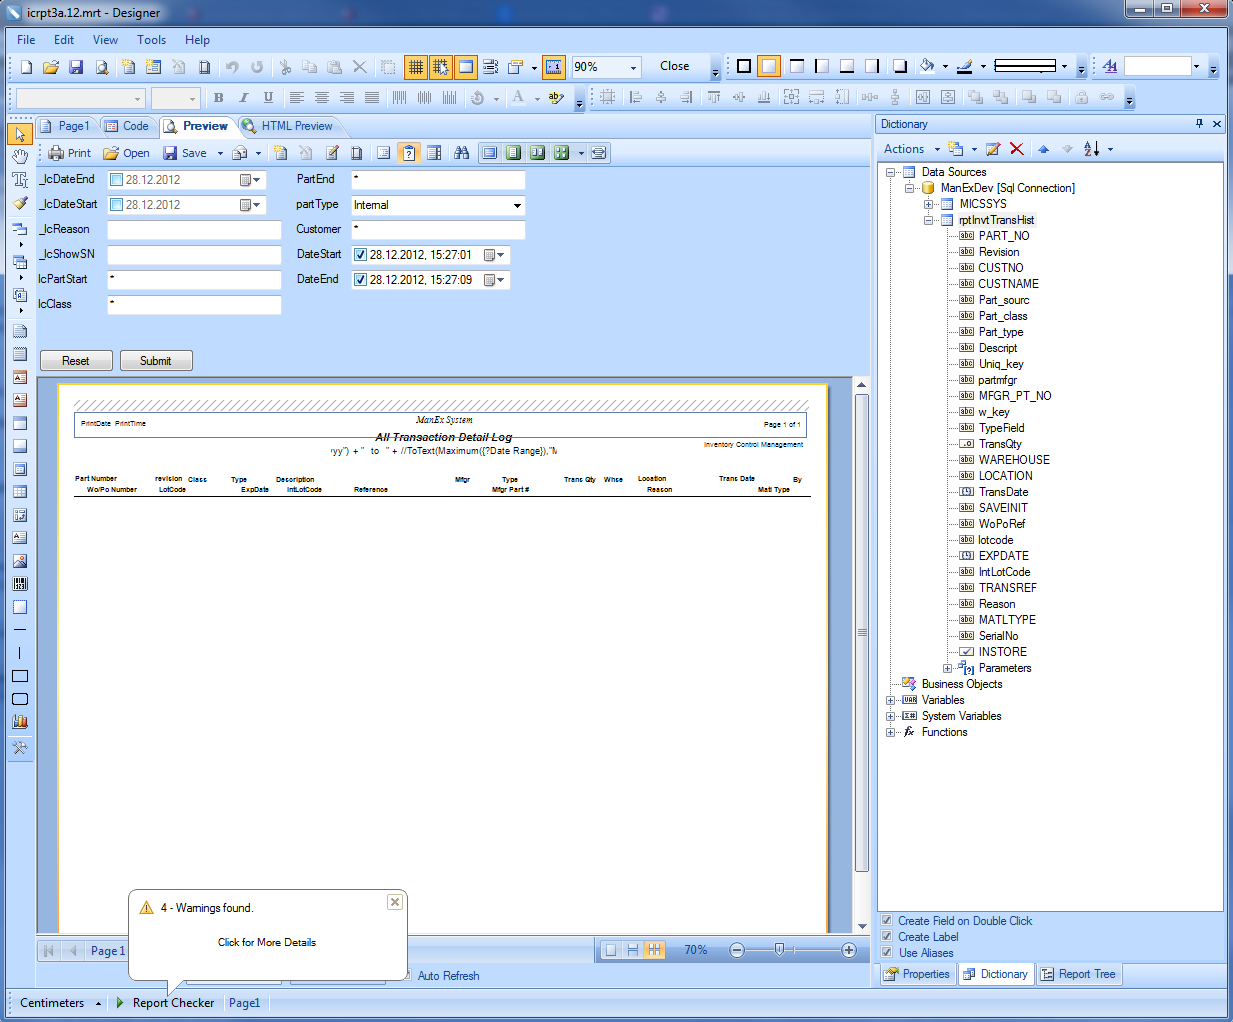Viewport: 1233px width, 1022px height.
Task: Click the Bold formatting icon
Action: tap(218, 98)
